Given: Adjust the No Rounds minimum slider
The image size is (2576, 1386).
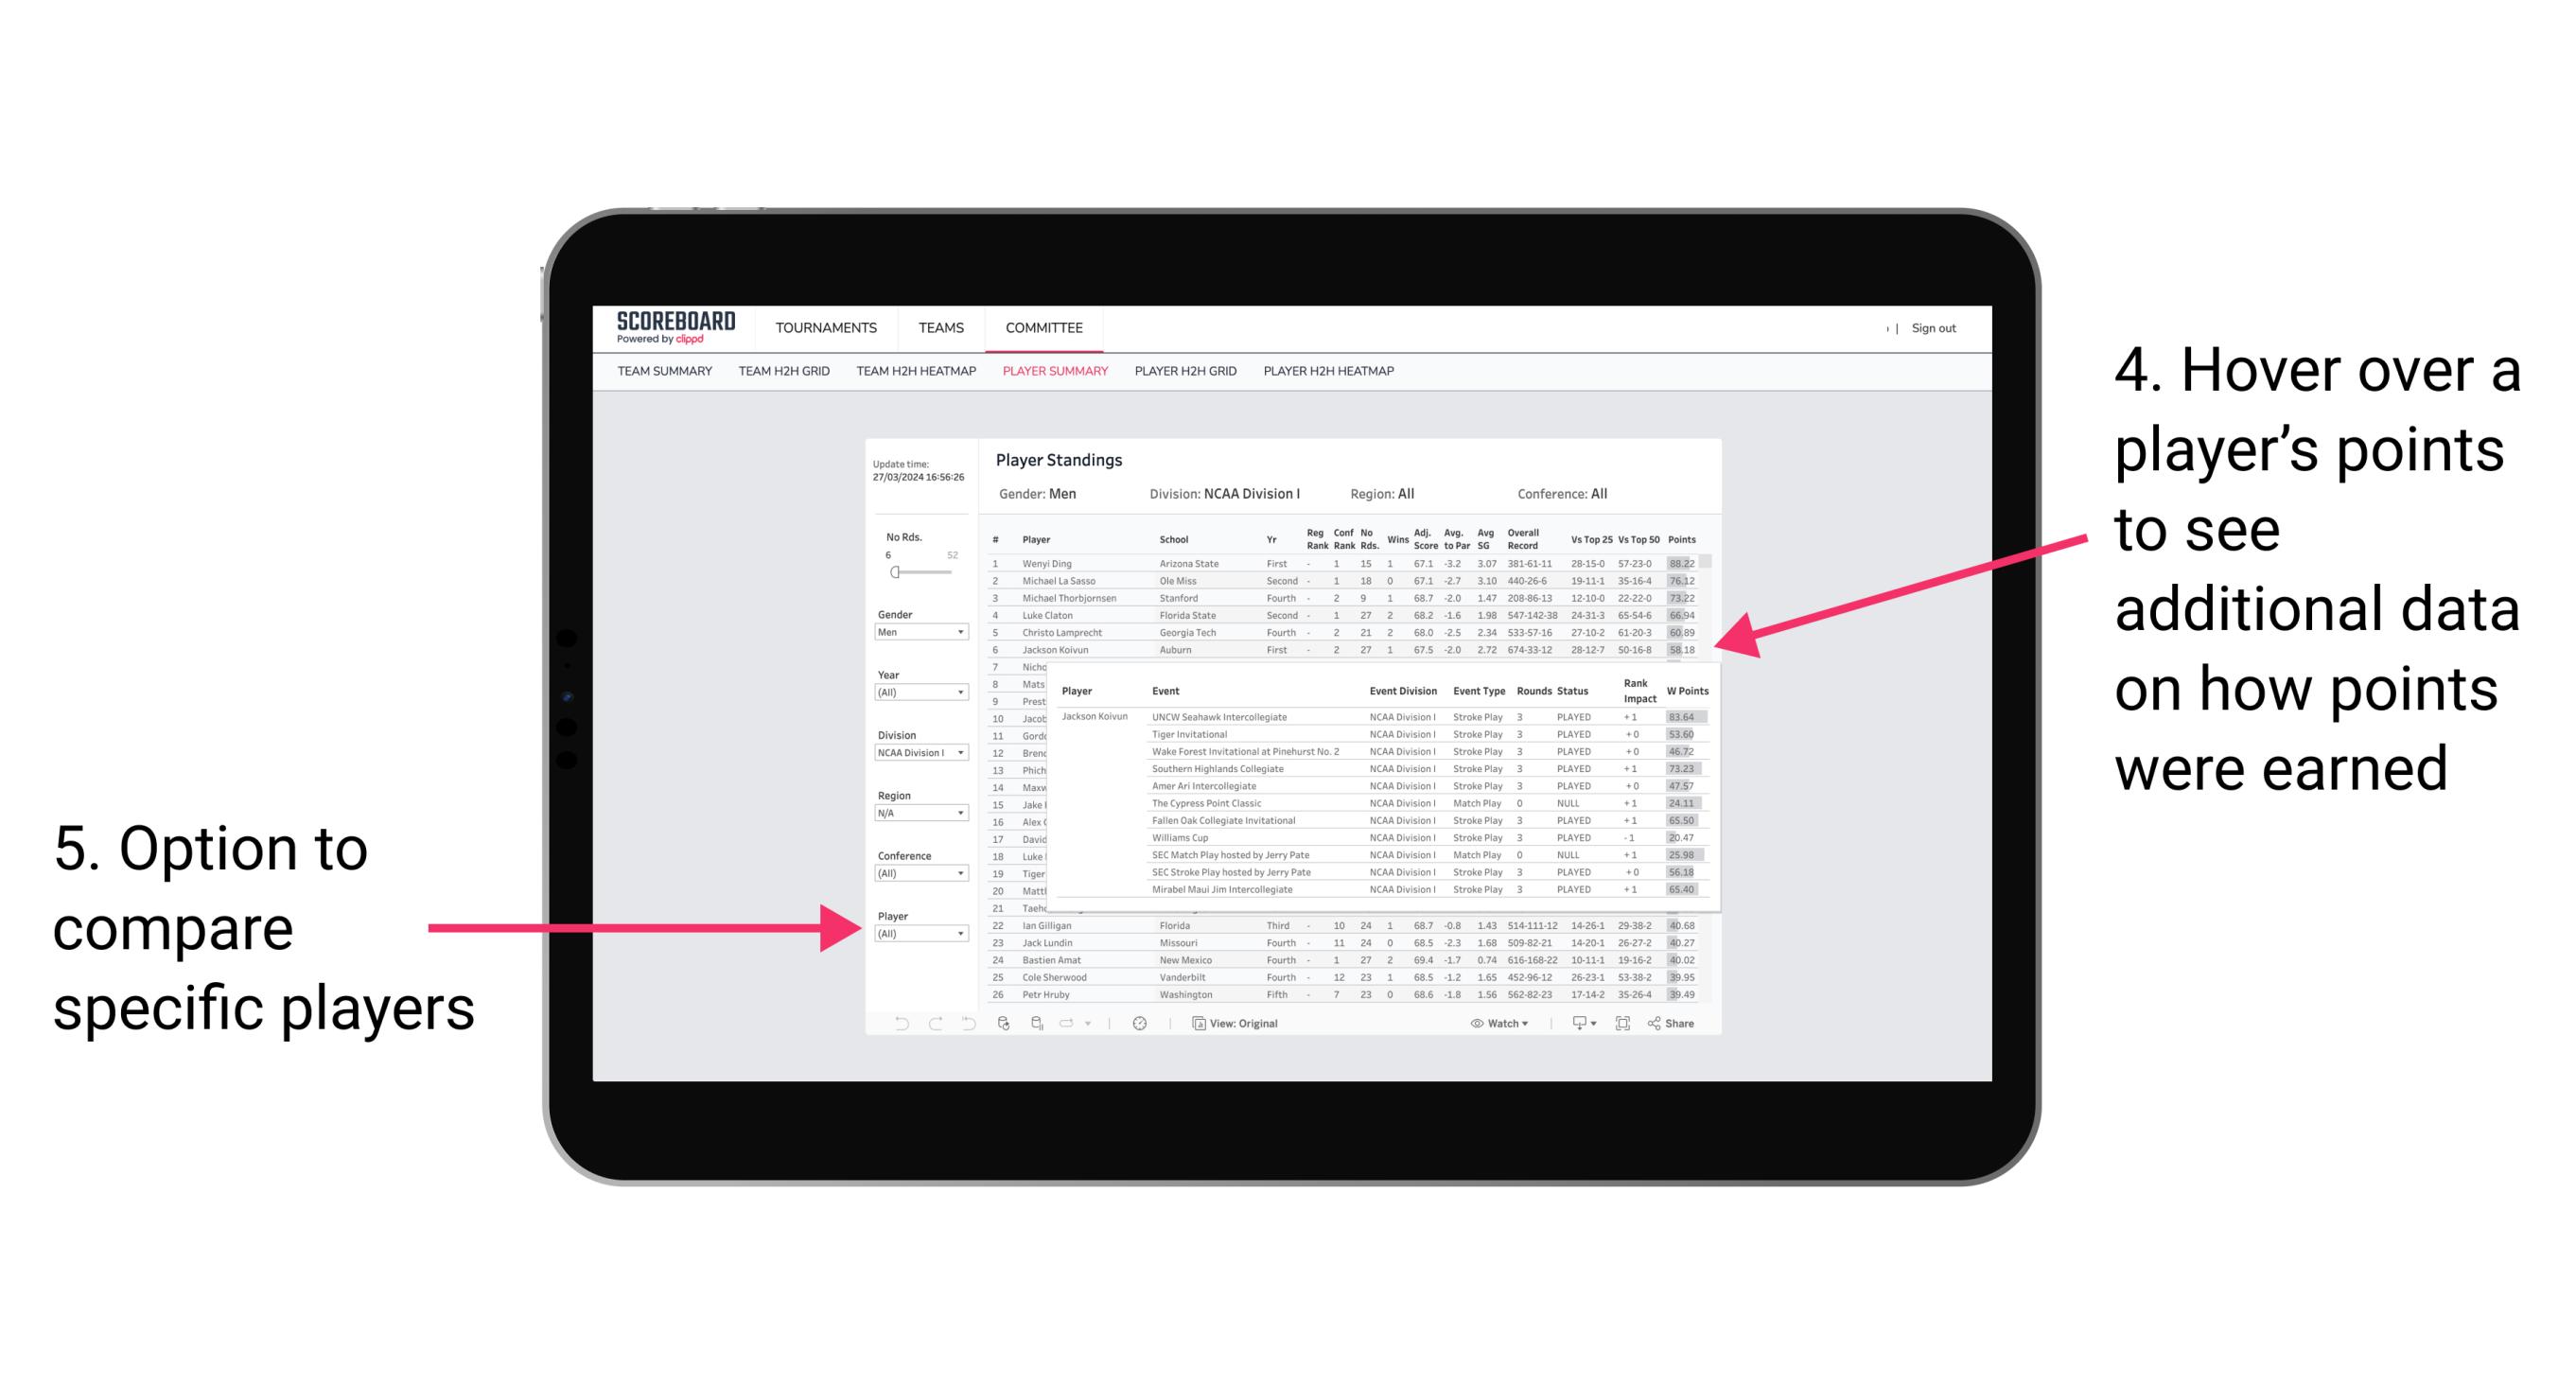Looking at the screenshot, I should click(894, 571).
